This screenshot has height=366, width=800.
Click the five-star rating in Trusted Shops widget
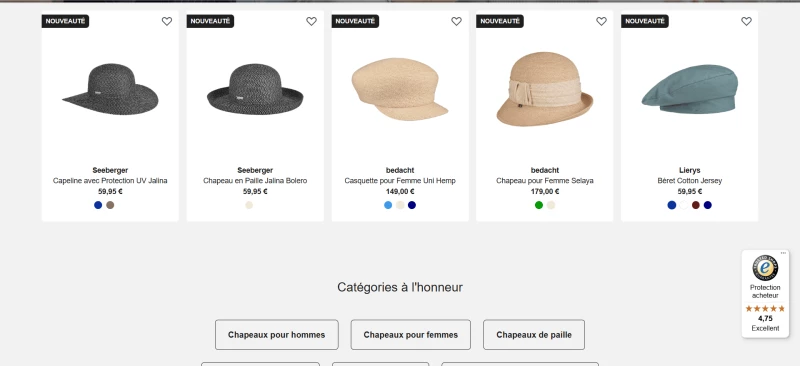[765, 309]
